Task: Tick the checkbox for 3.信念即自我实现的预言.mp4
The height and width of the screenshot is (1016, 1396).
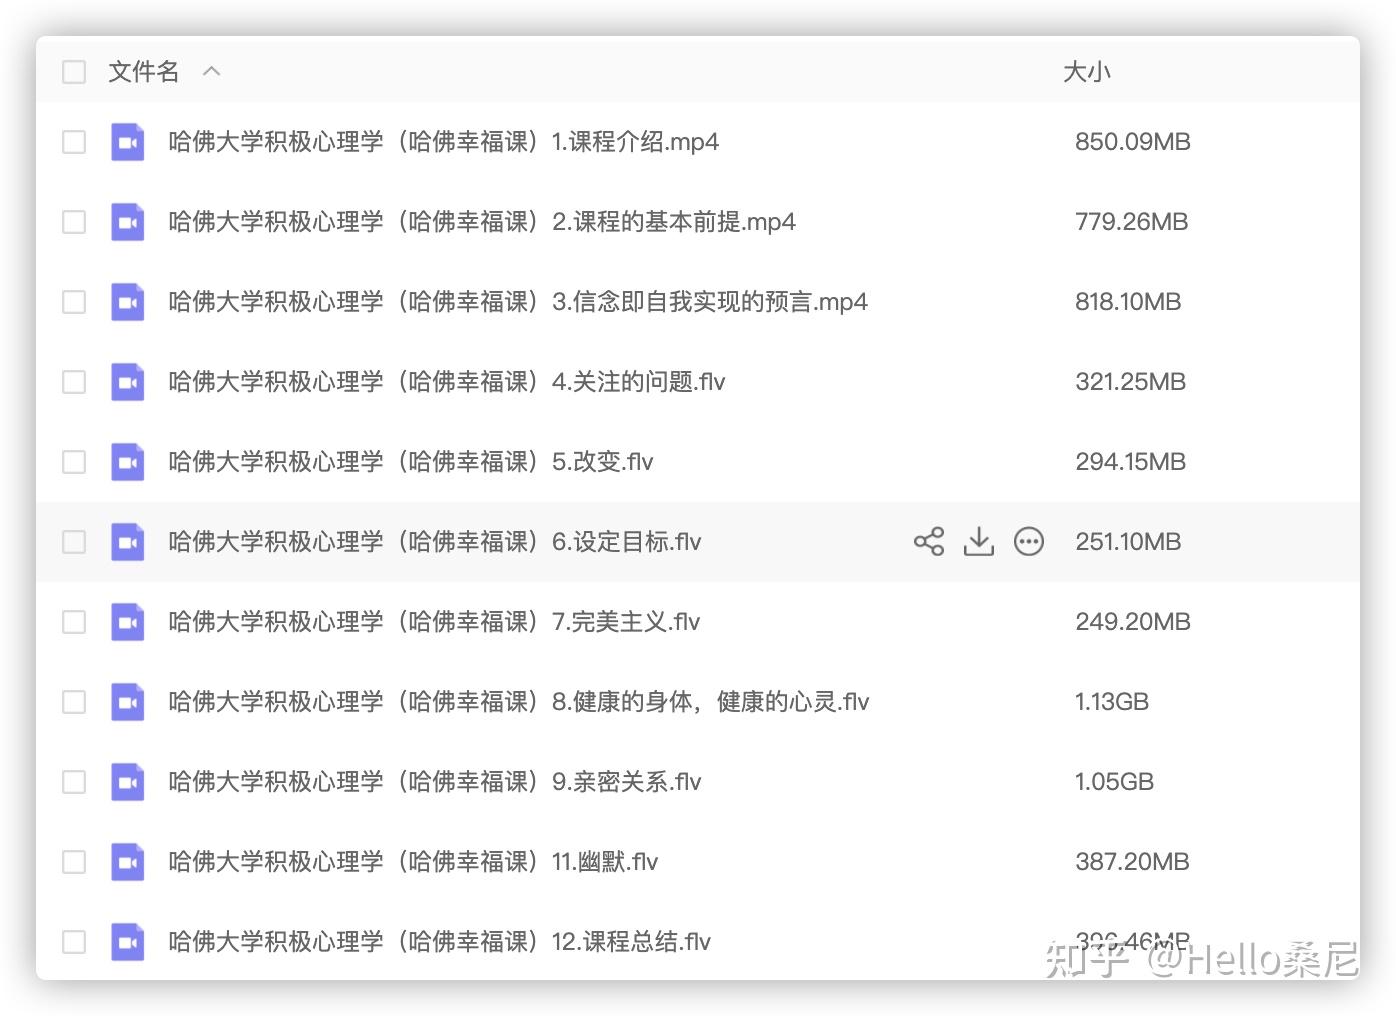Action: (x=74, y=302)
